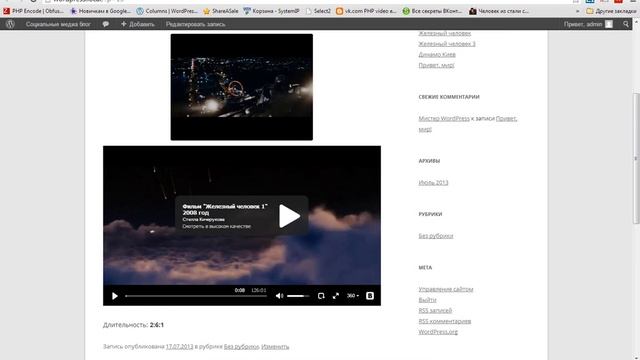Open the 'Columns | WordPress' bookmark
Image resolution: width=640 pixels, height=360 pixels.
pos(167,11)
